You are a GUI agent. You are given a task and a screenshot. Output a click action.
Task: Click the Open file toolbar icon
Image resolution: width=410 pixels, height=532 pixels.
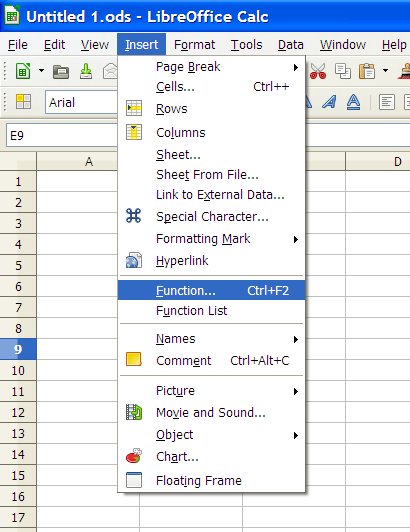tap(61, 72)
